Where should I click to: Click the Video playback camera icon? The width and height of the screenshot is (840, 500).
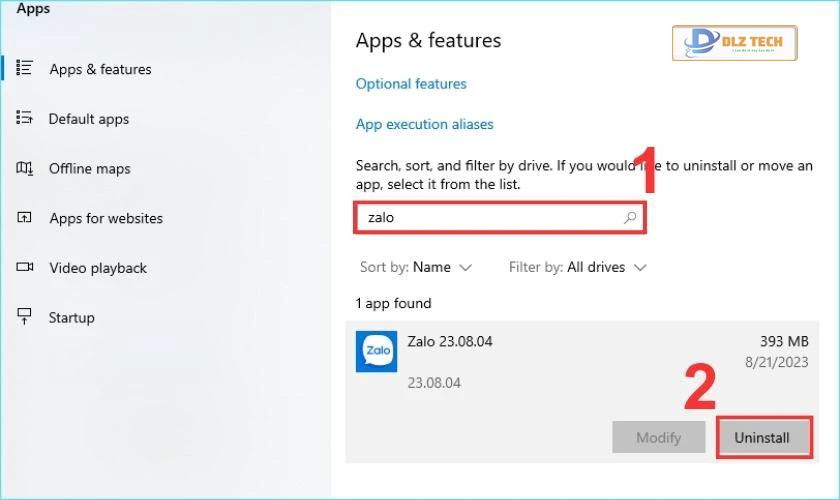pyautogui.click(x=24, y=266)
